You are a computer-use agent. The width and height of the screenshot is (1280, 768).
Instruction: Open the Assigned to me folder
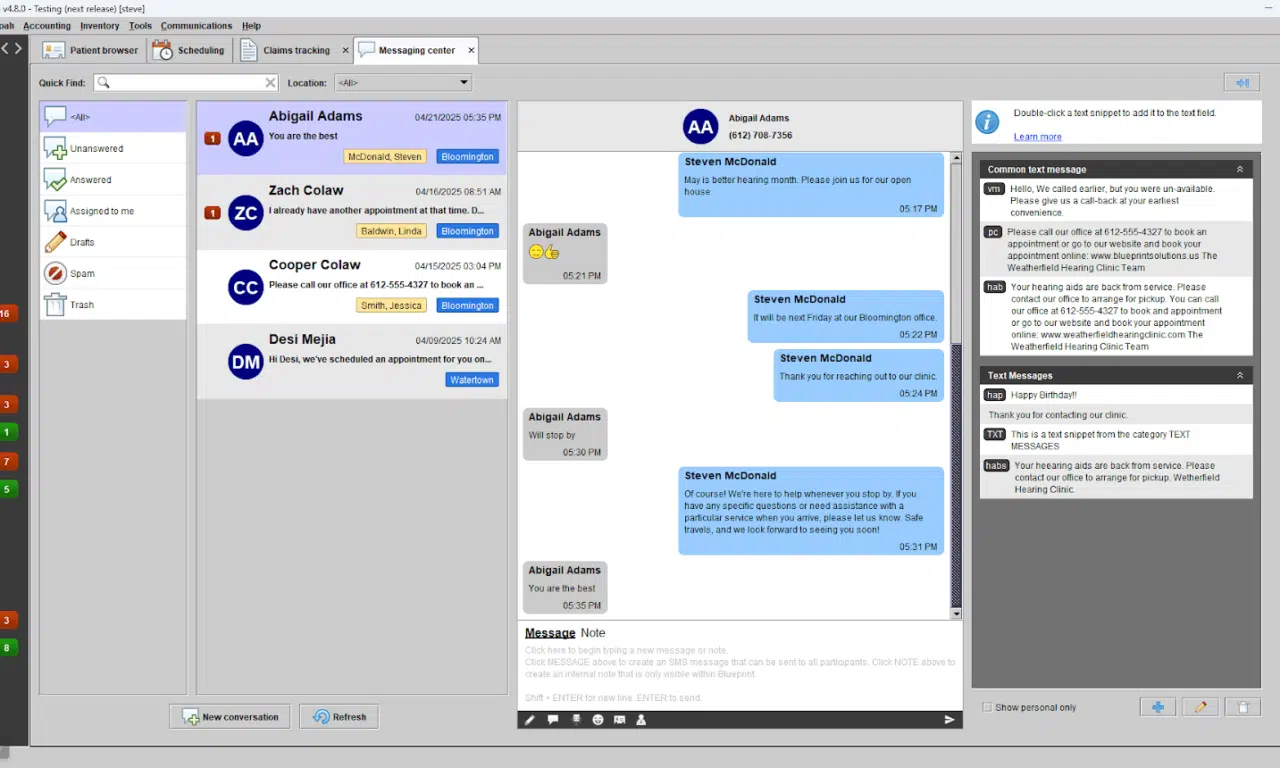(x=113, y=211)
